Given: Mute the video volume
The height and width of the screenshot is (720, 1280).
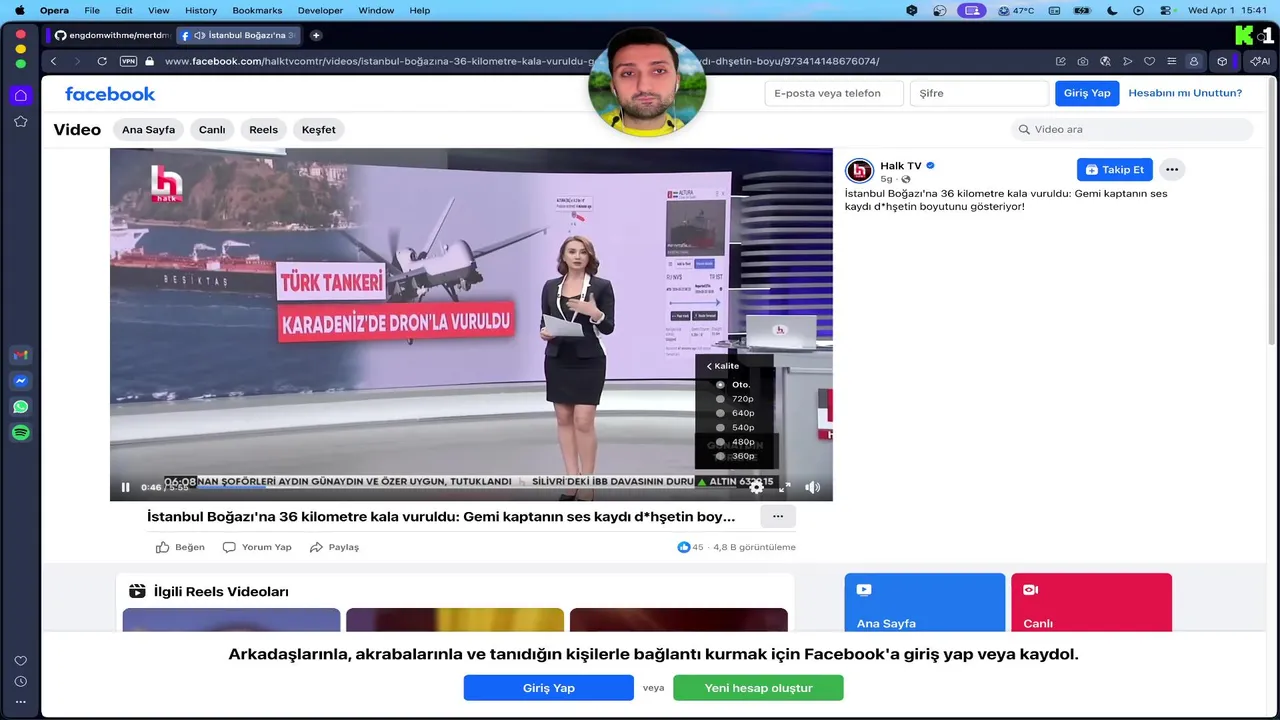Looking at the screenshot, I should tap(812, 487).
